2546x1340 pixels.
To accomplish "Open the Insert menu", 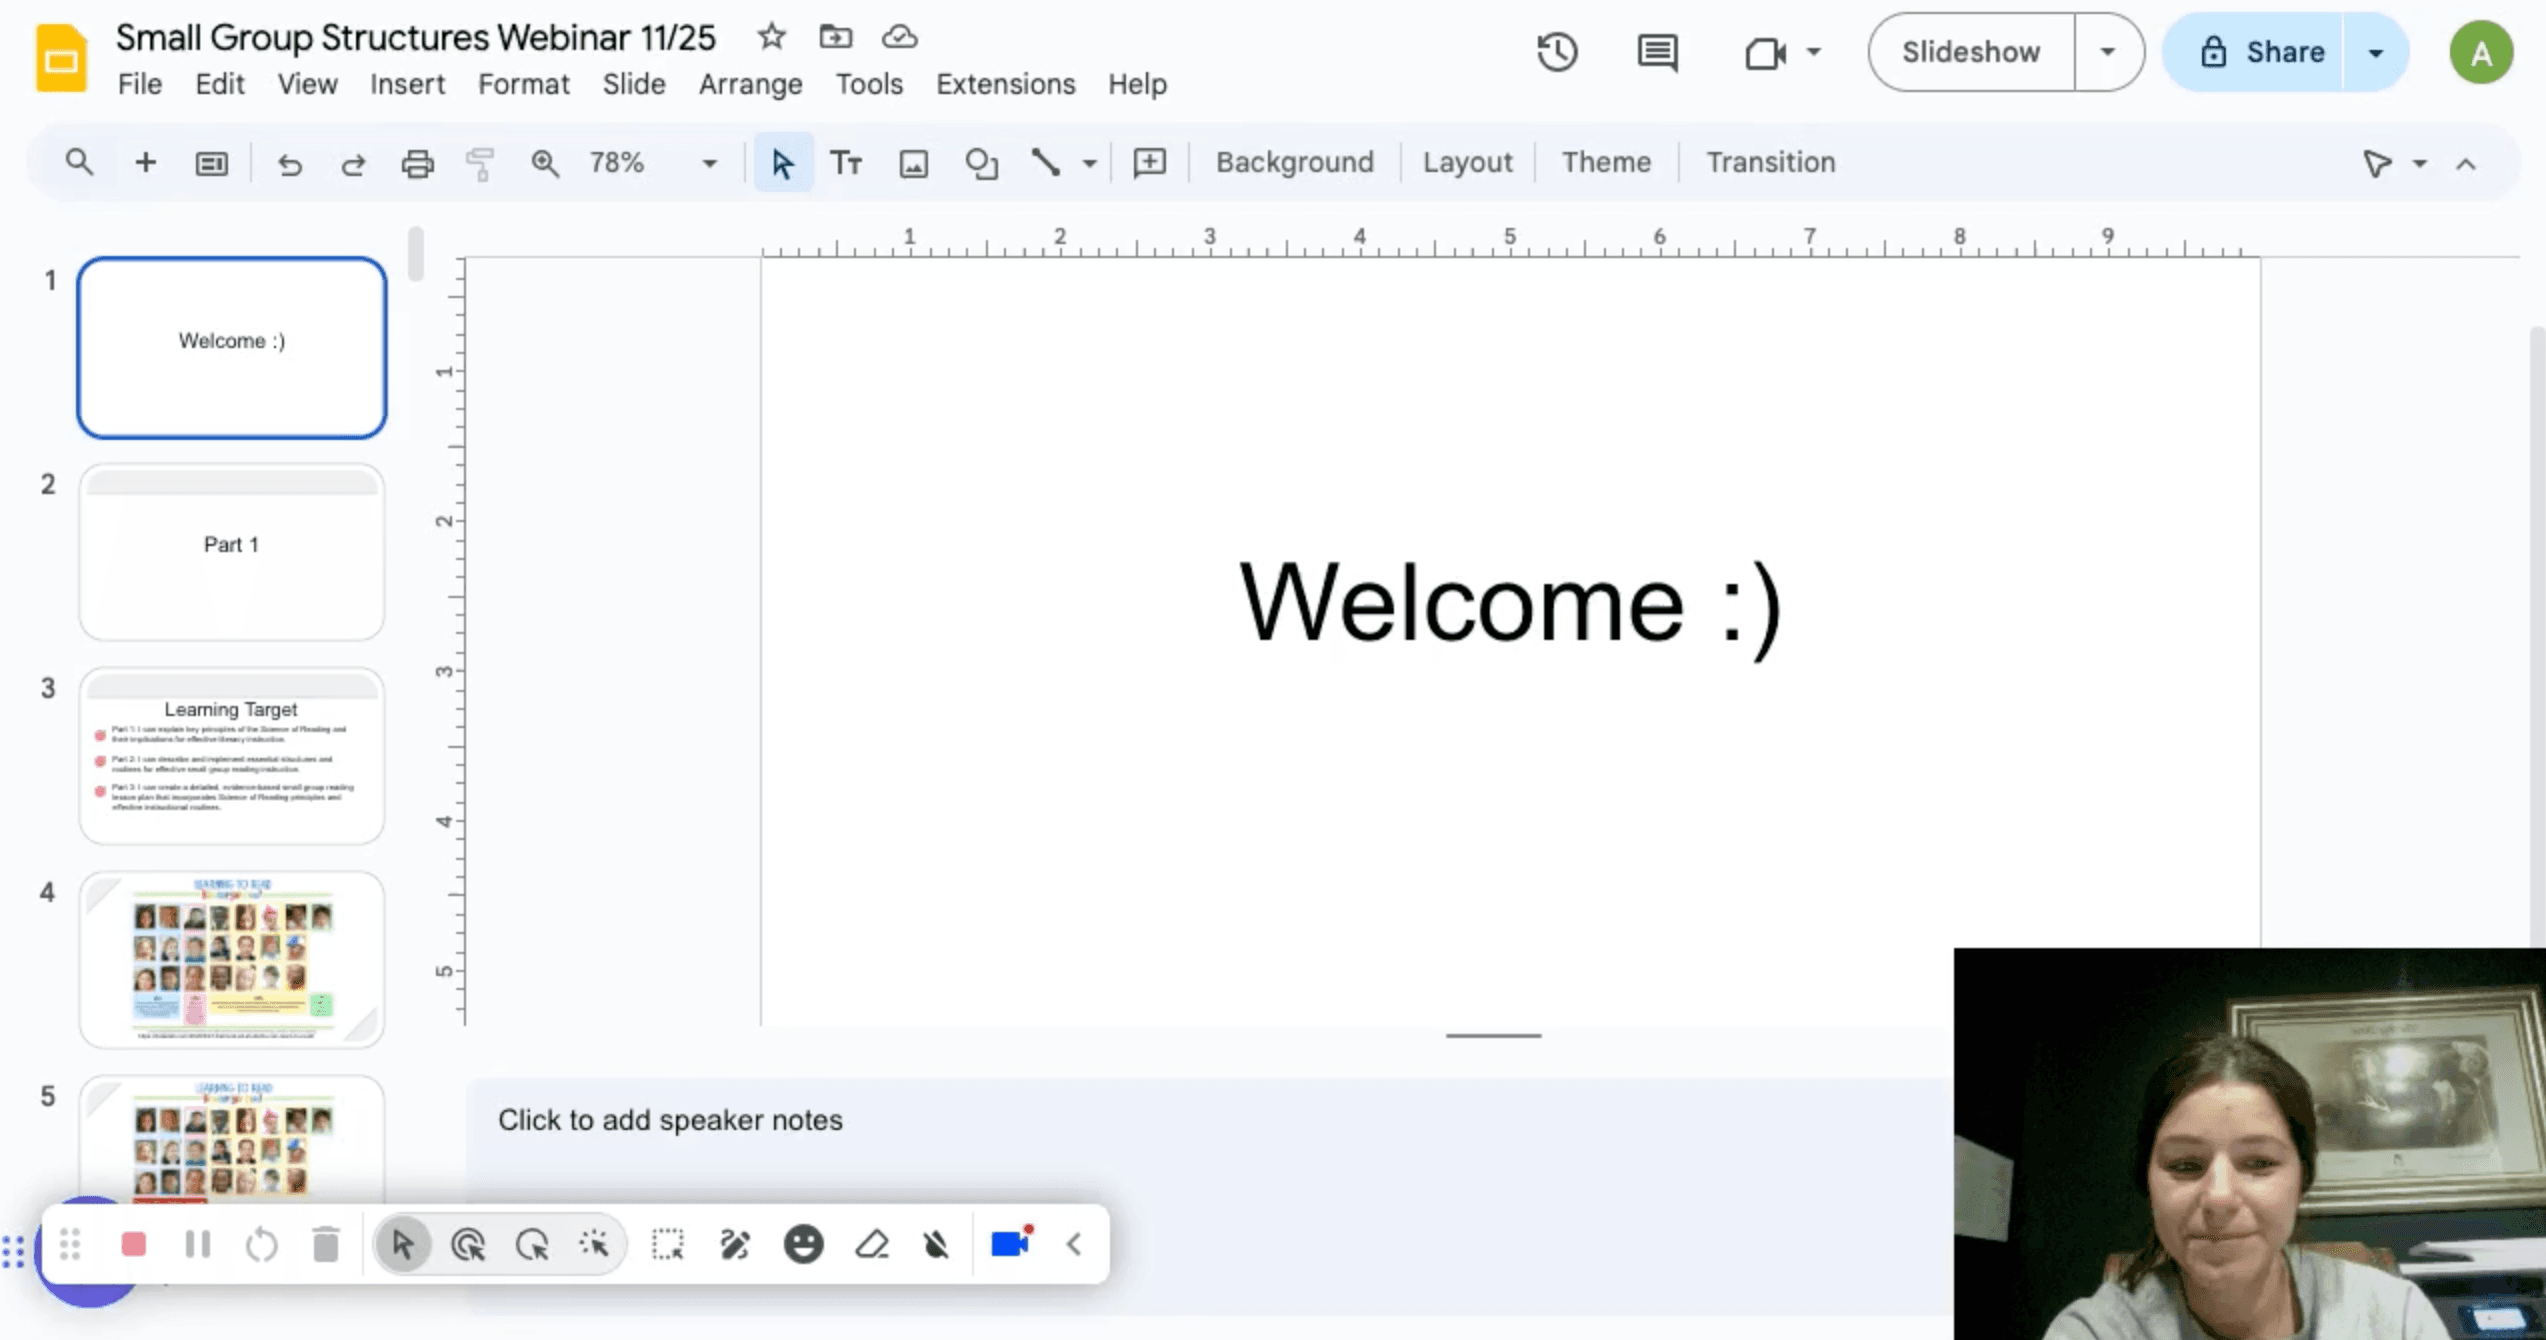I will pyautogui.click(x=407, y=84).
